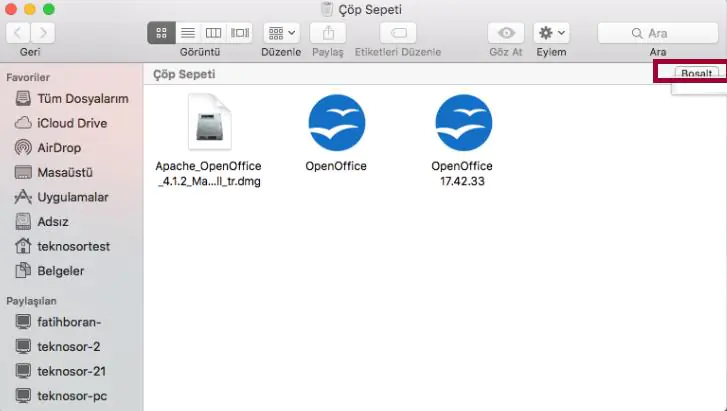The width and height of the screenshot is (727, 411).
Task: Select Tüm Dosyalarım in the sidebar
Action: click(72, 99)
